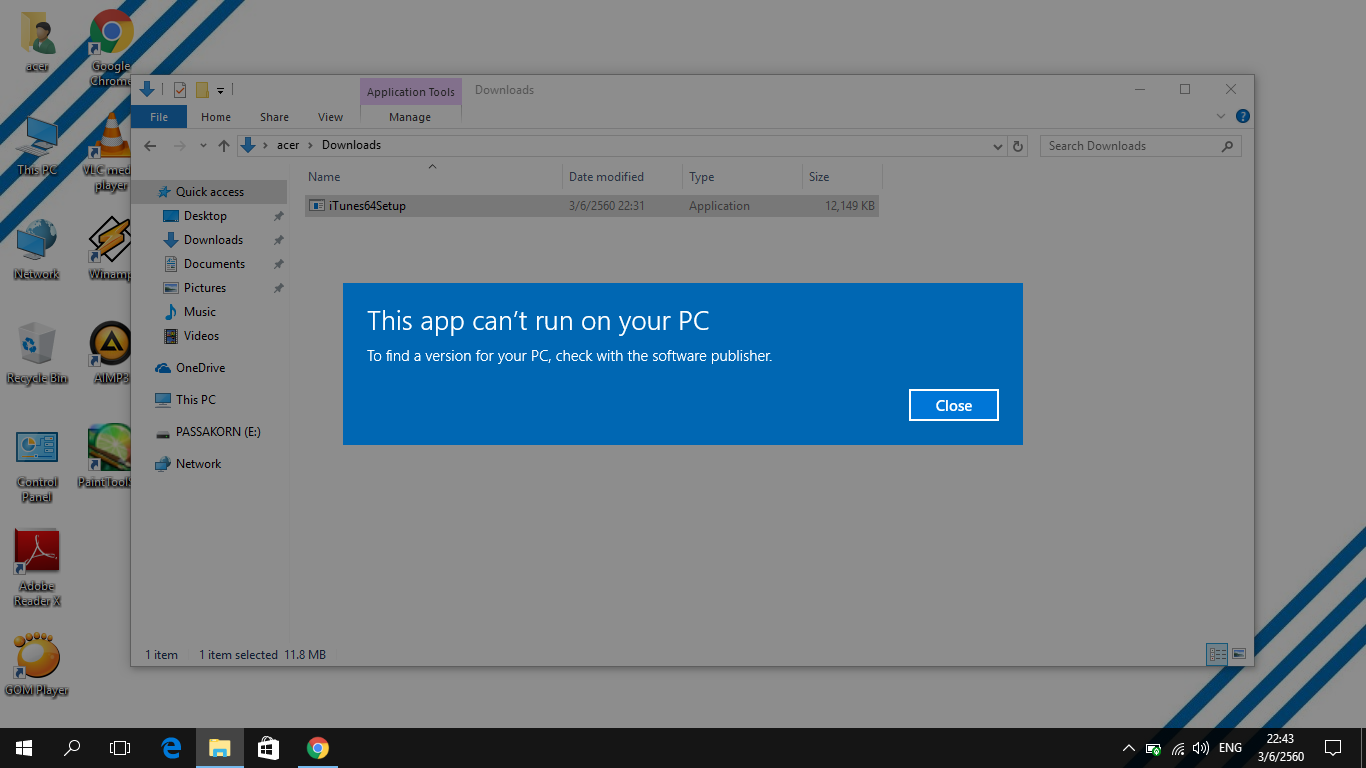
Task: Click the acer breadcrumb in address bar
Action: pos(288,145)
